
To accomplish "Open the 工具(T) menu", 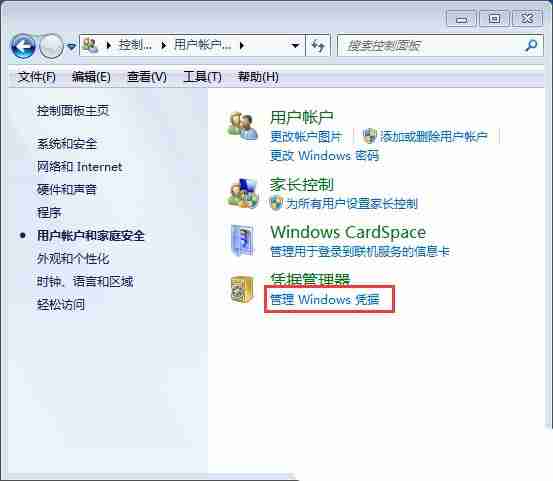I will [202, 77].
